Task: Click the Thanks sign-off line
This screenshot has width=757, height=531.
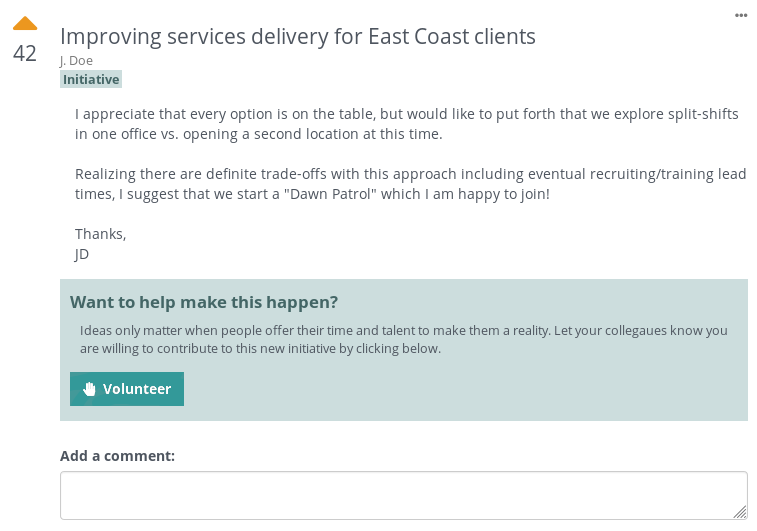Action: pos(100,234)
